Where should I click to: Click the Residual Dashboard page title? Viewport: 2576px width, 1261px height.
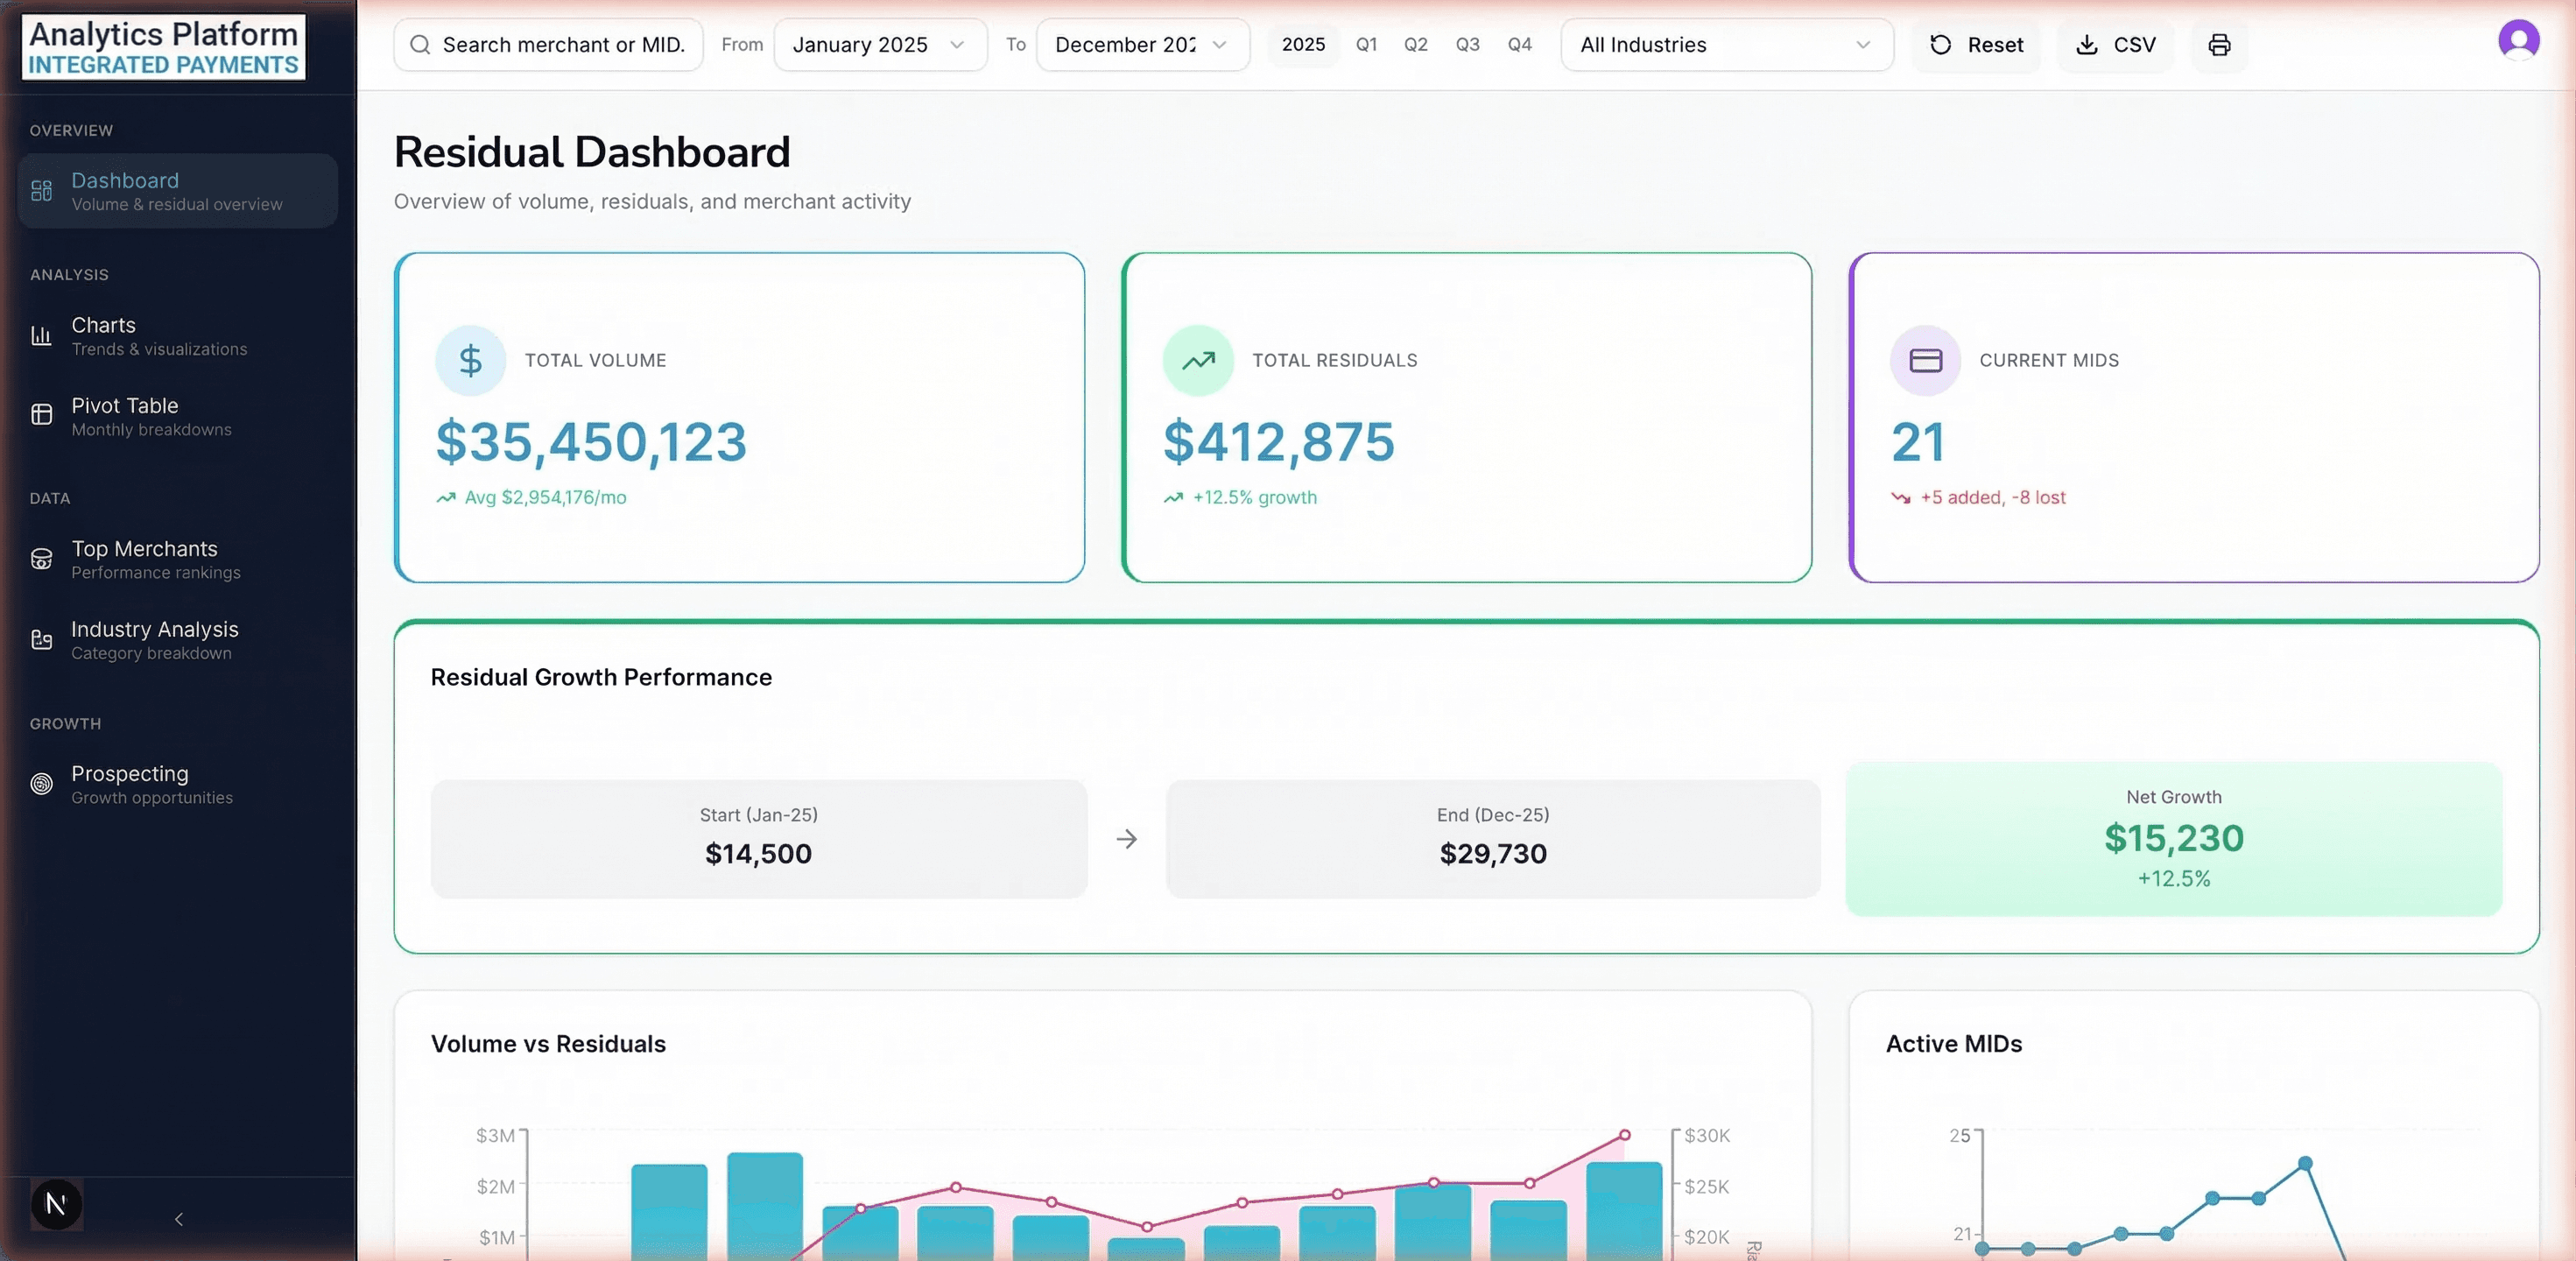click(x=592, y=152)
